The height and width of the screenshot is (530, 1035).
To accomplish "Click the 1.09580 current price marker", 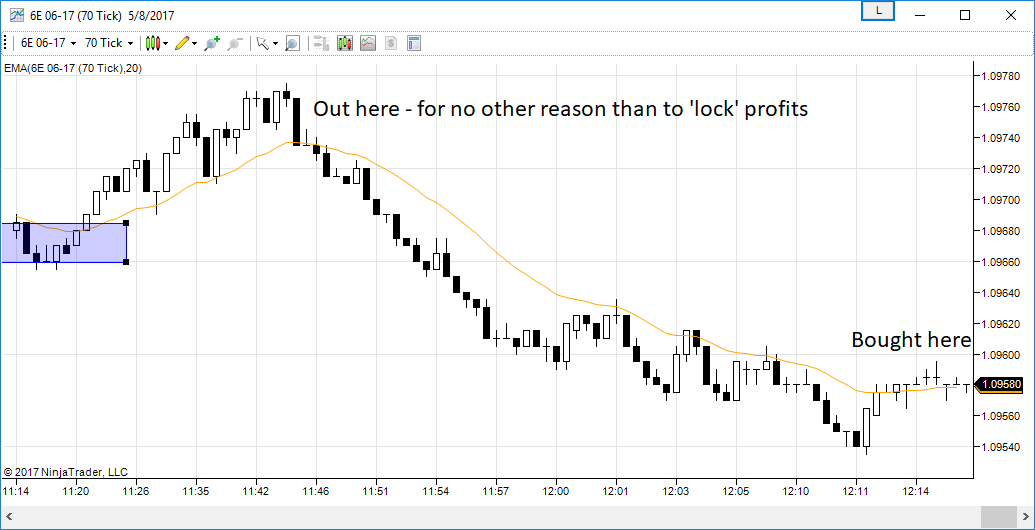I will (1001, 384).
